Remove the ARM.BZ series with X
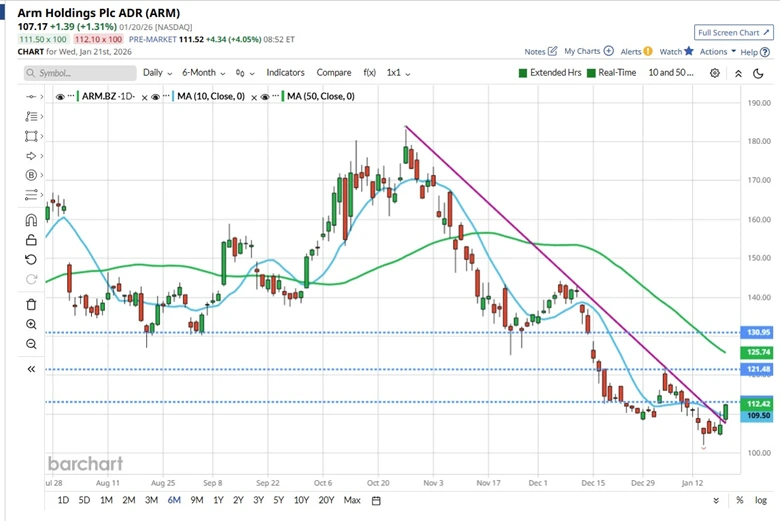 pos(144,98)
